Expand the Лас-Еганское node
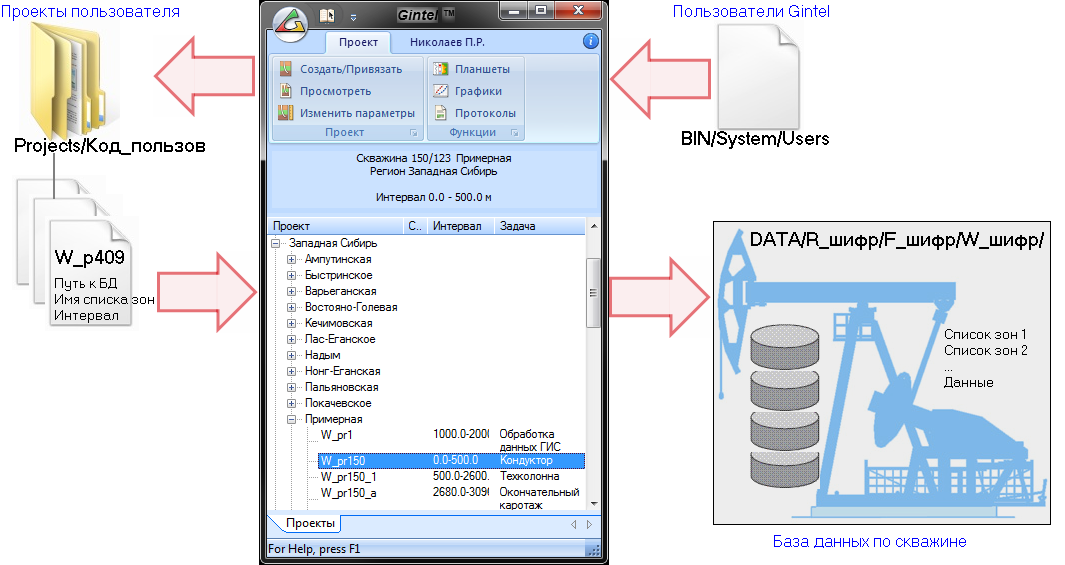1065x565 pixels. pyautogui.click(x=291, y=339)
